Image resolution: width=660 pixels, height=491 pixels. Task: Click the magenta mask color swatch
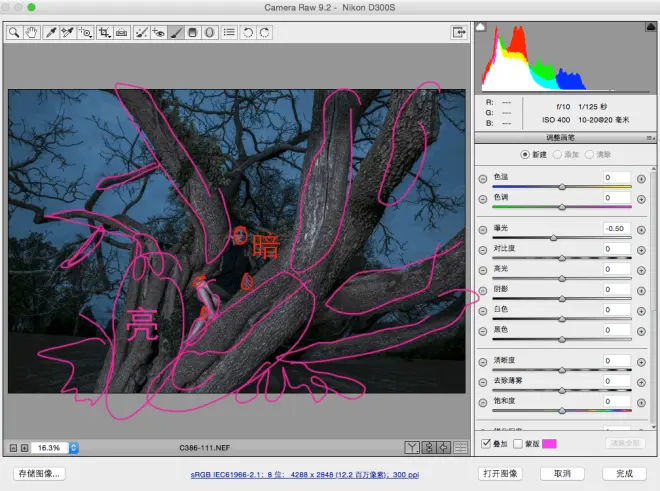click(x=549, y=443)
